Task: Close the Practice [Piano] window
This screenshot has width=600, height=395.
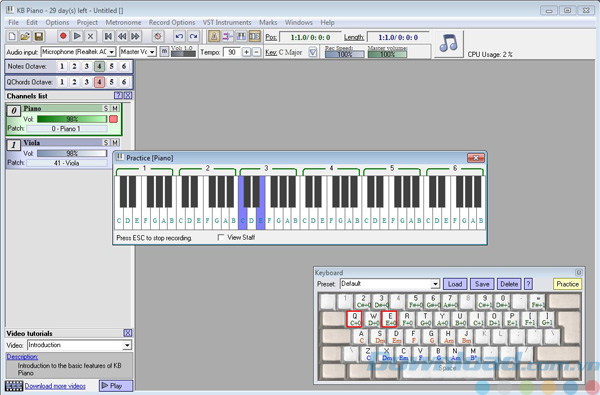Action: coord(476,158)
